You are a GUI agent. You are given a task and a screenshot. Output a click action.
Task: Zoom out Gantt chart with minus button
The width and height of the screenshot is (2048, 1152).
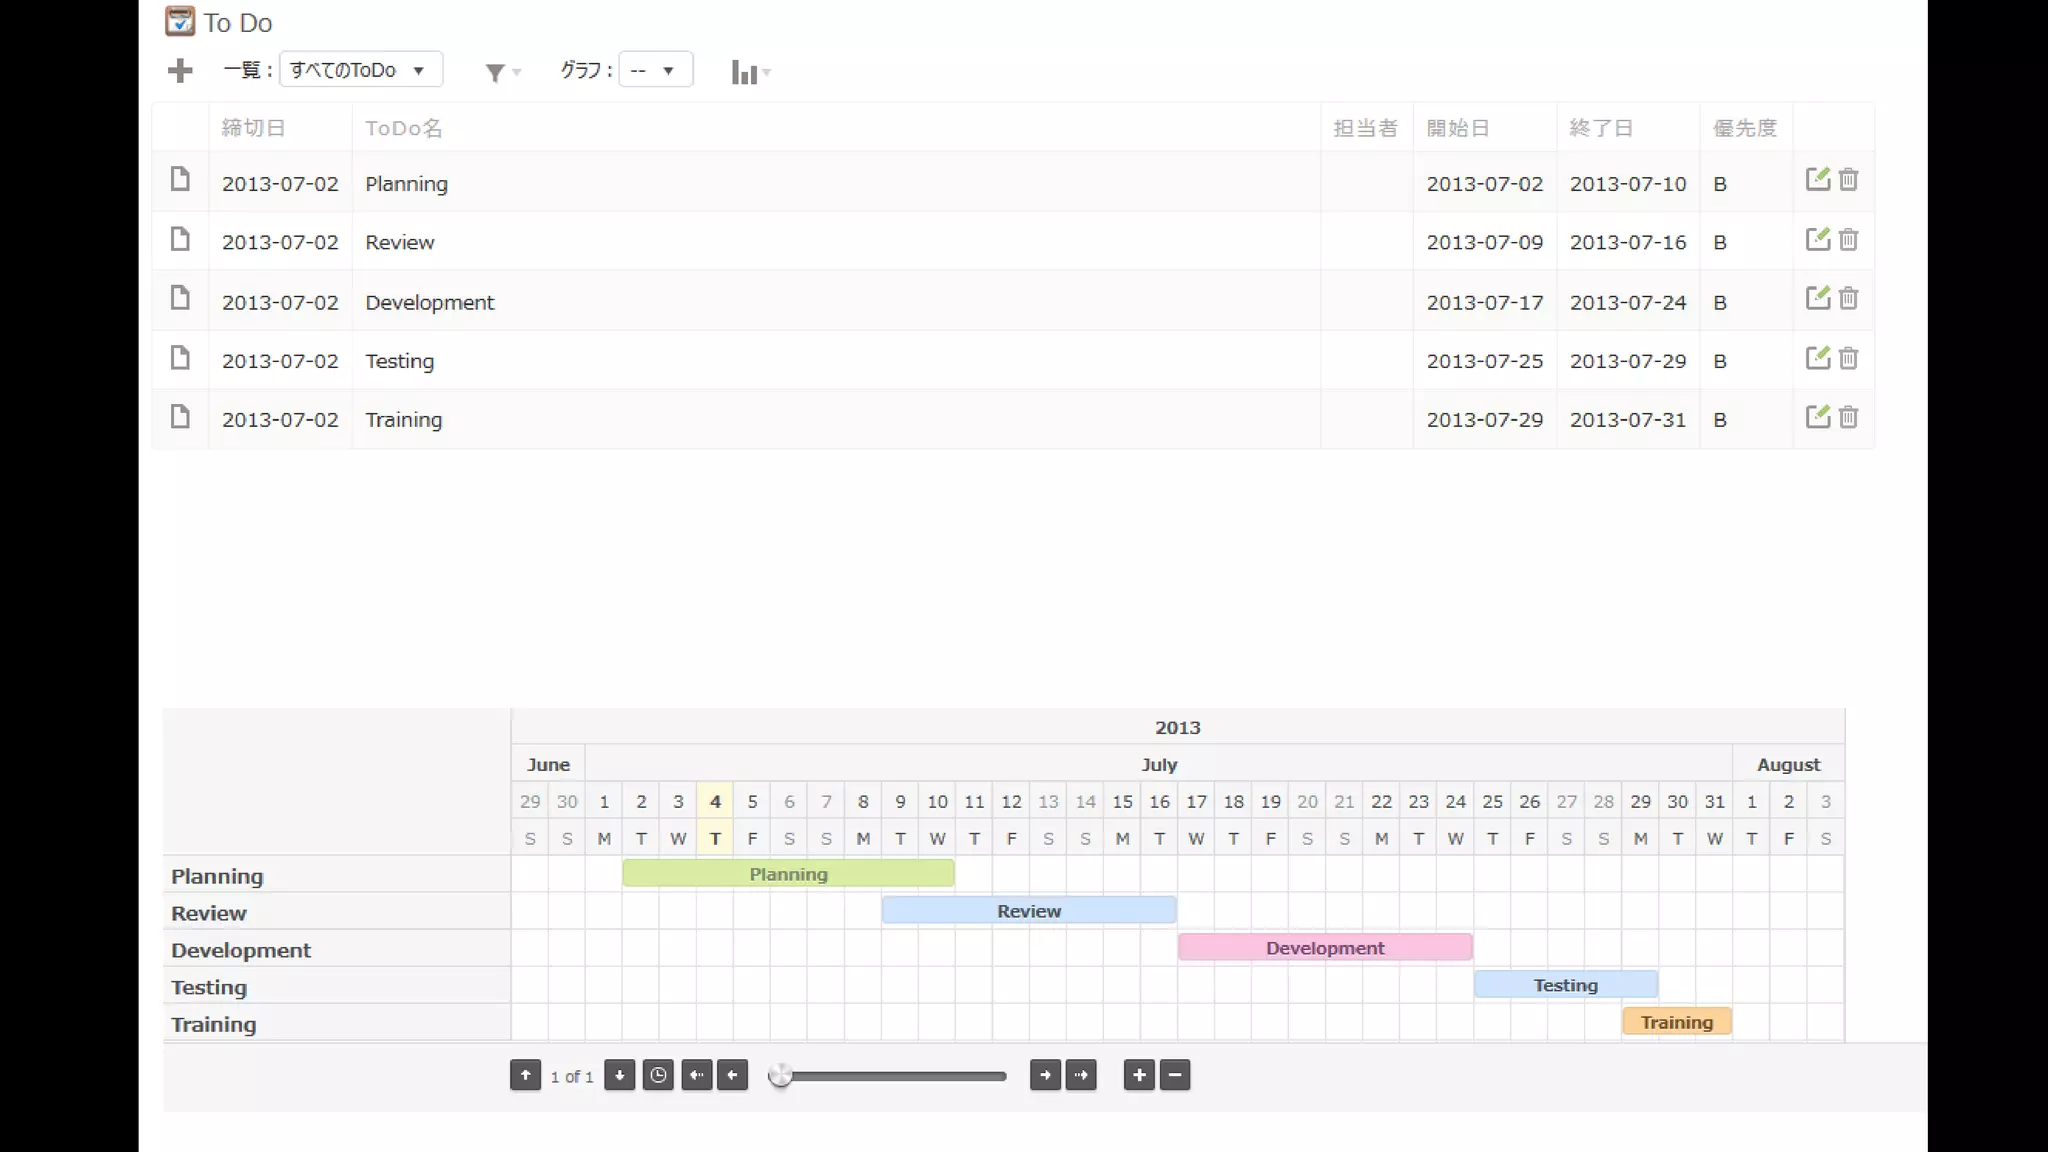pyautogui.click(x=1175, y=1075)
